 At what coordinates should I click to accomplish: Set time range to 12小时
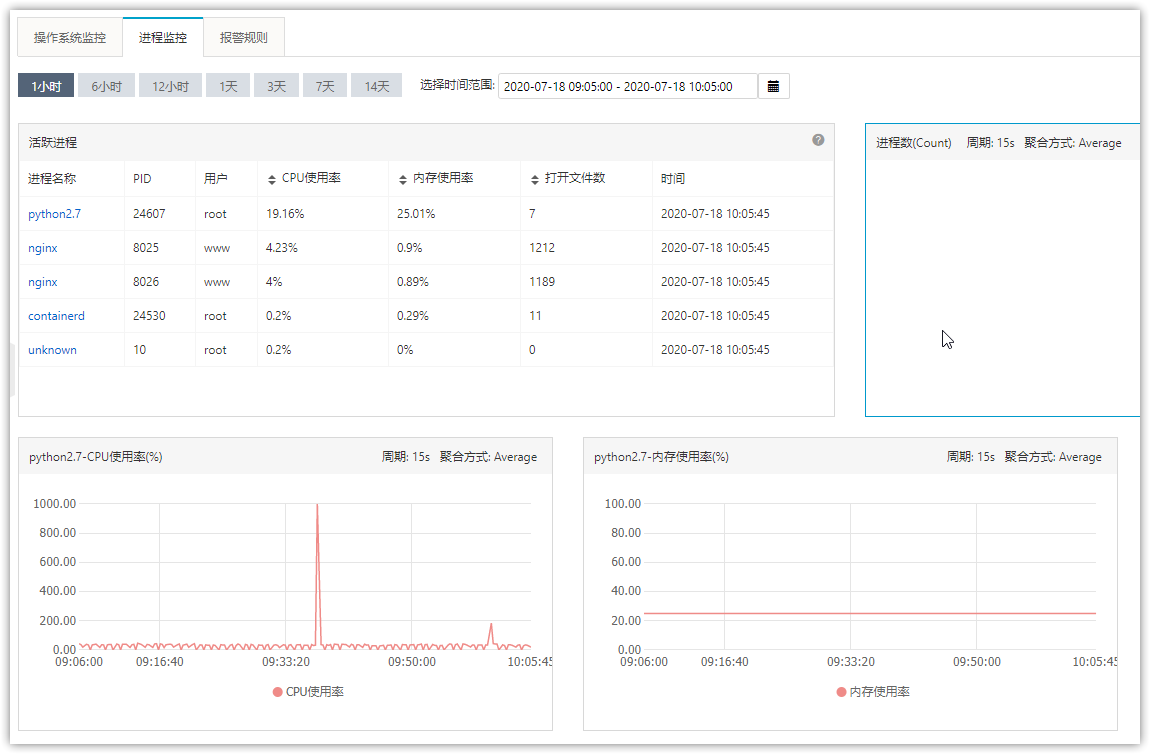pos(170,87)
